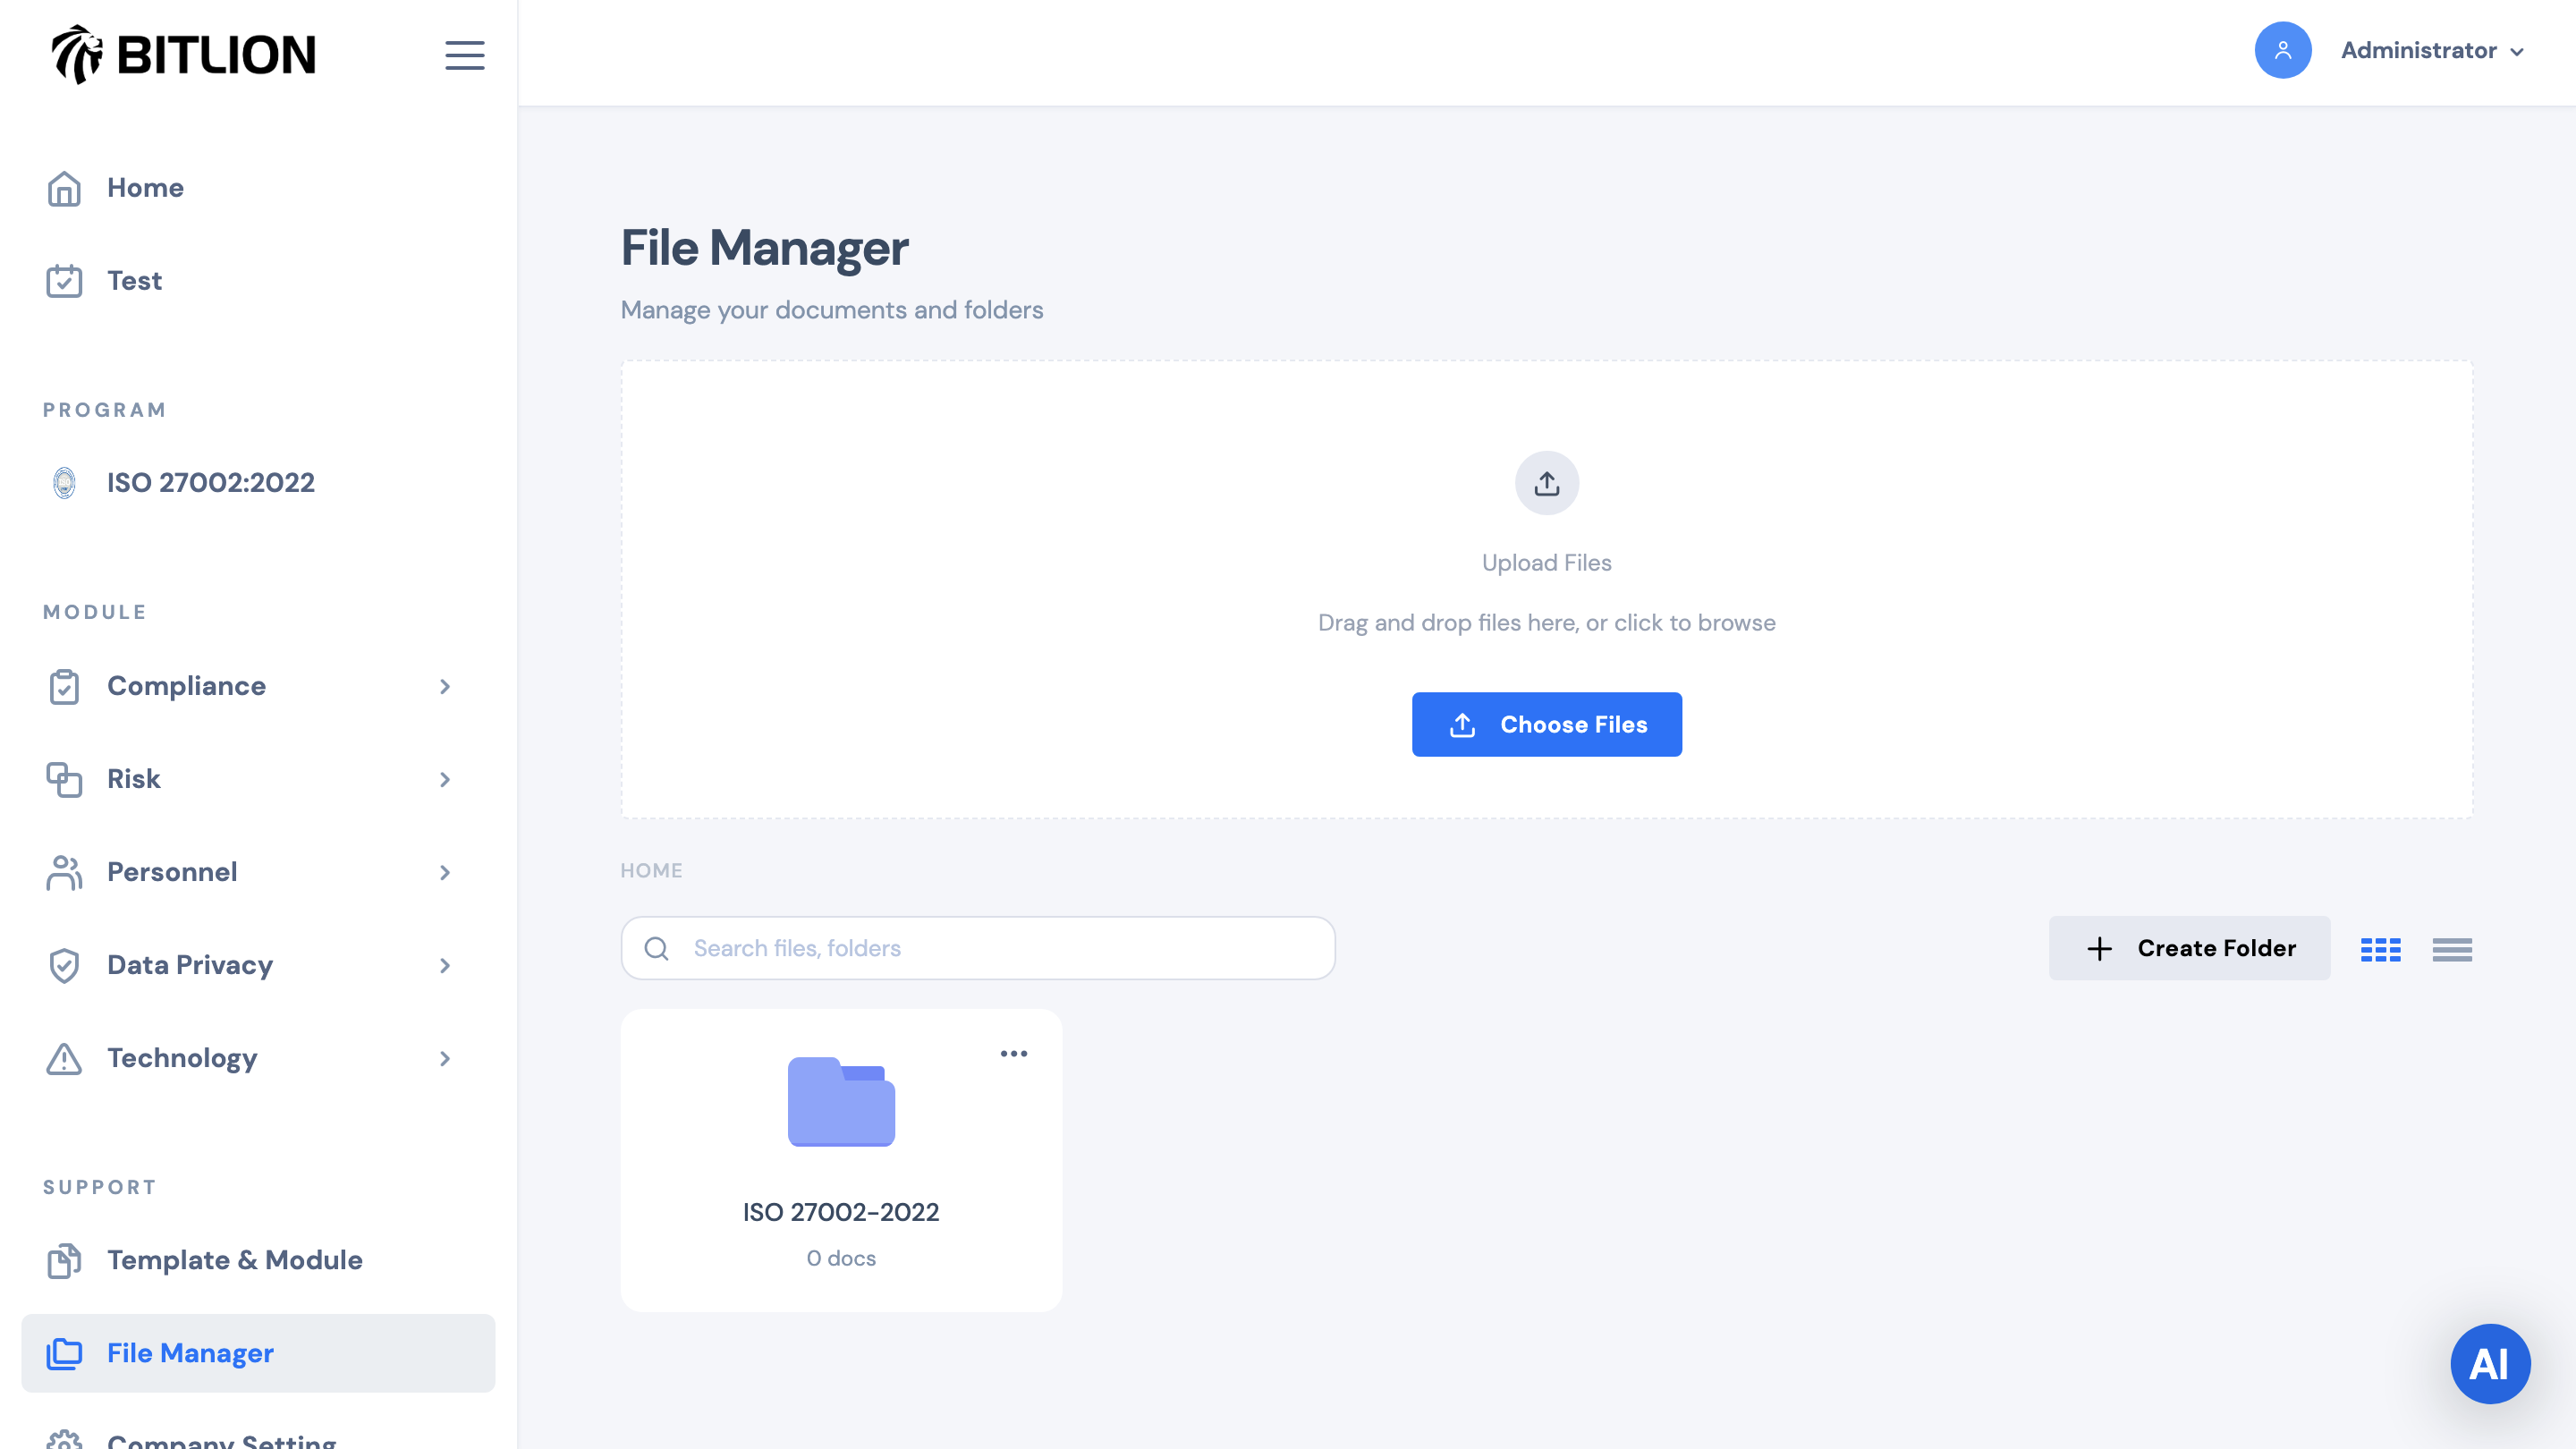Image resolution: width=2576 pixels, height=1449 pixels.
Task: Click the Data Privacy shield icon
Action: (64, 965)
